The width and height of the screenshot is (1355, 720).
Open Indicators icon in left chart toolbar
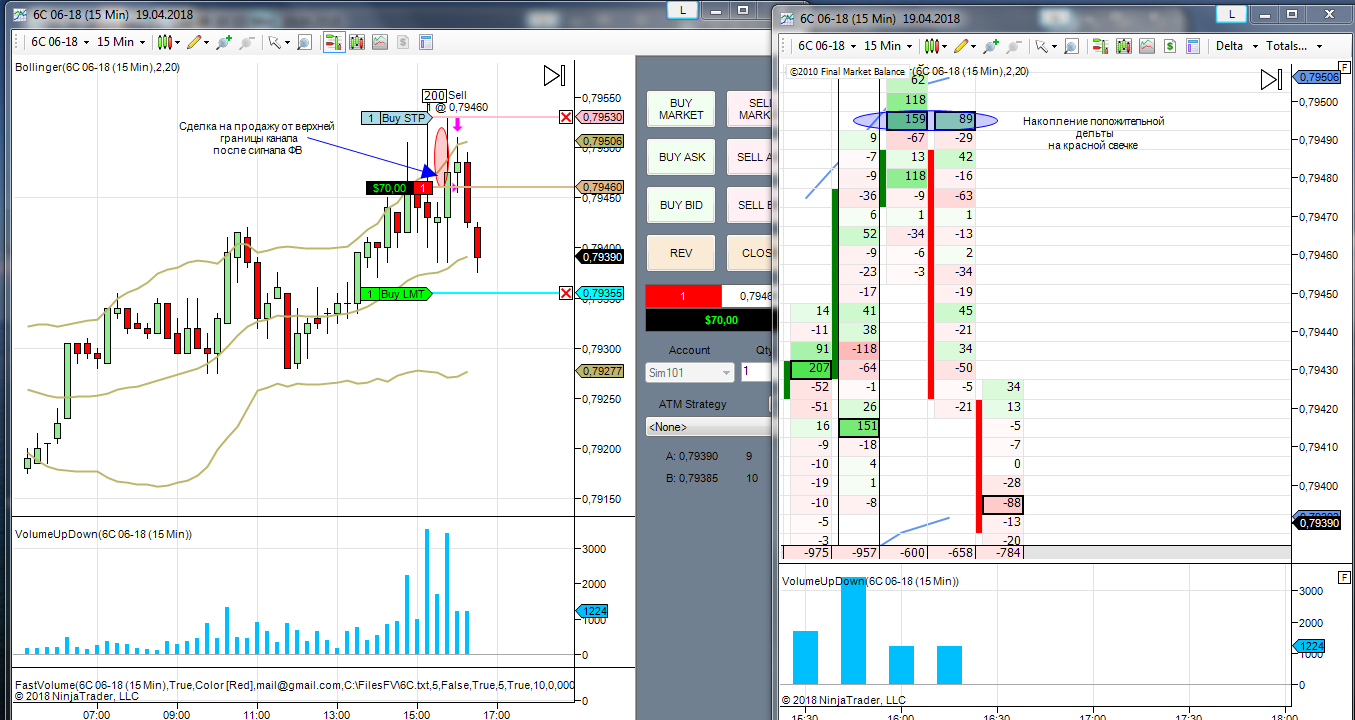(x=380, y=42)
